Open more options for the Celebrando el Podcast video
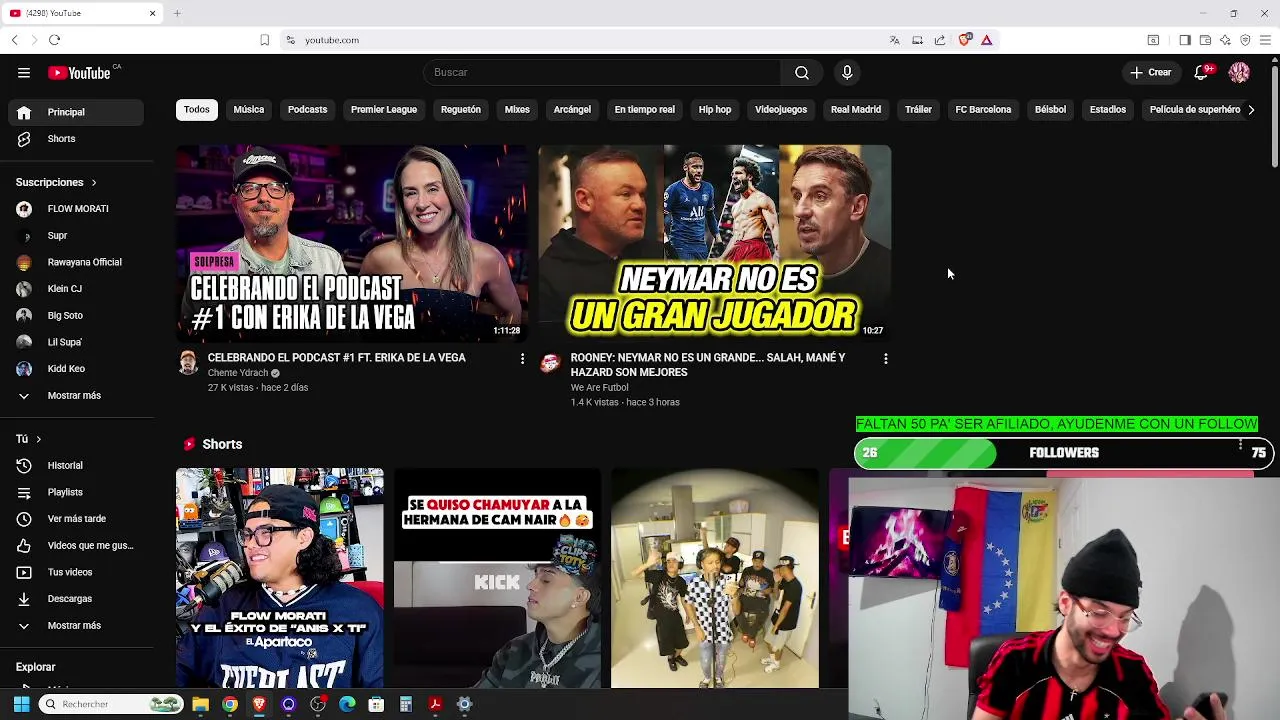The image size is (1280, 720). click(522, 358)
